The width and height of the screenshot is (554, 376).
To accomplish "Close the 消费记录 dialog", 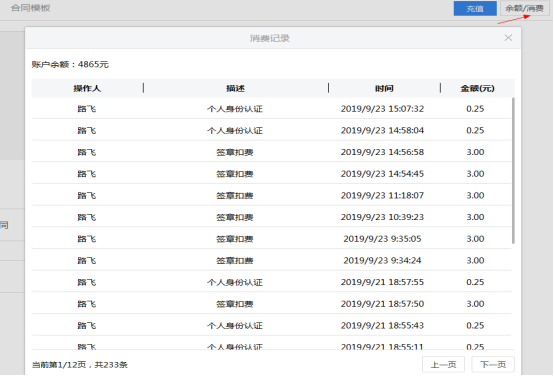I will [508, 38].
